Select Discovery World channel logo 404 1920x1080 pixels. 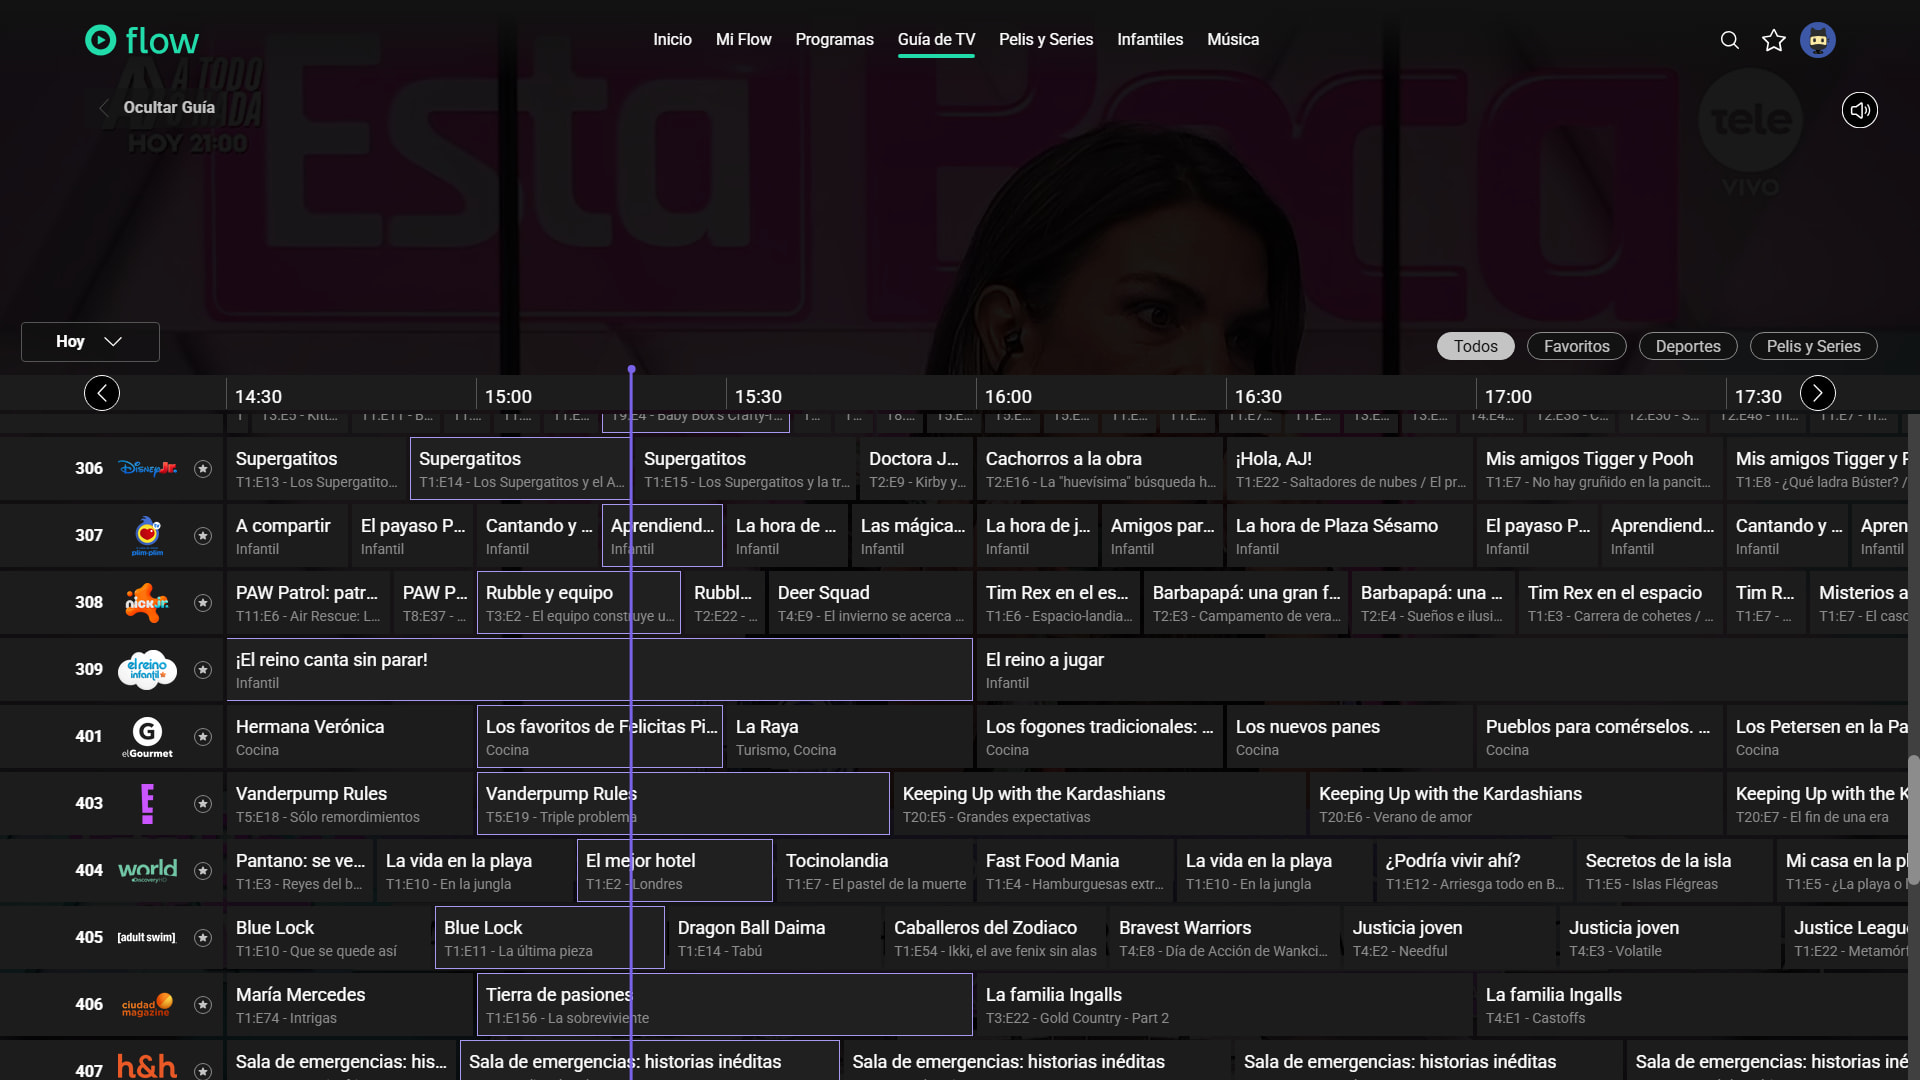click(147, 870)
